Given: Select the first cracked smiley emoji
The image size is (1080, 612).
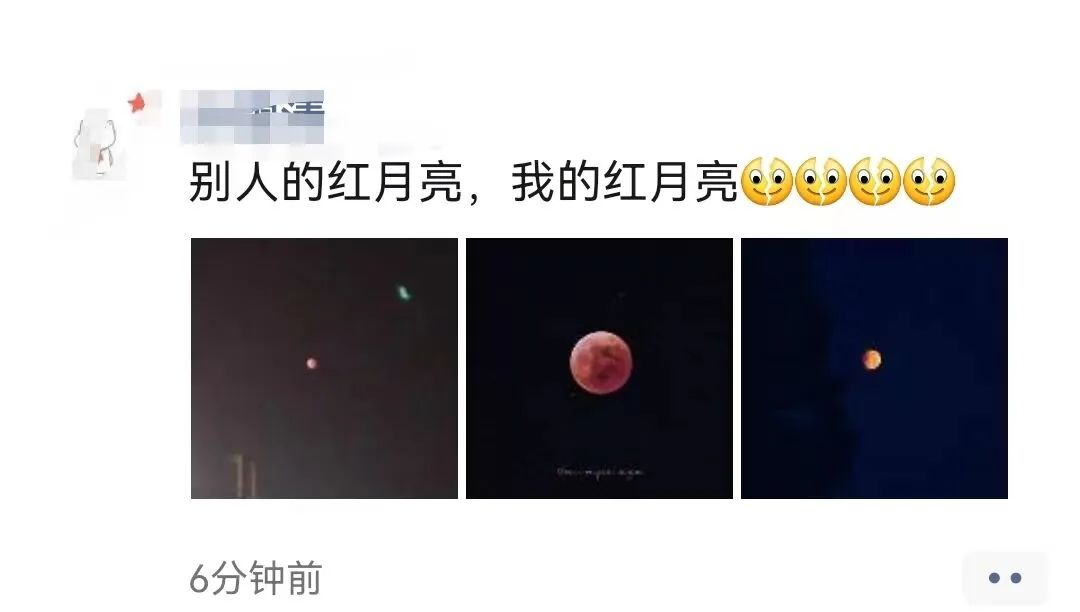Looking at the screenshot, I should pyautogui.click(x=767, y=182).
